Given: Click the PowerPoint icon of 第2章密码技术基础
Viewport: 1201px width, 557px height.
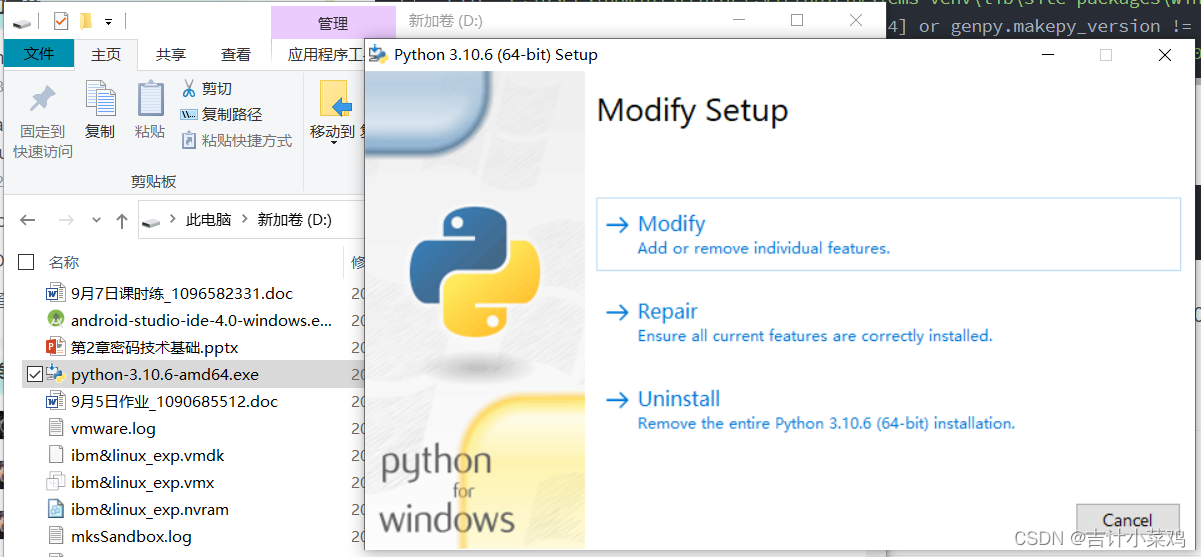Looking at the screenshot, I should 55,347.
